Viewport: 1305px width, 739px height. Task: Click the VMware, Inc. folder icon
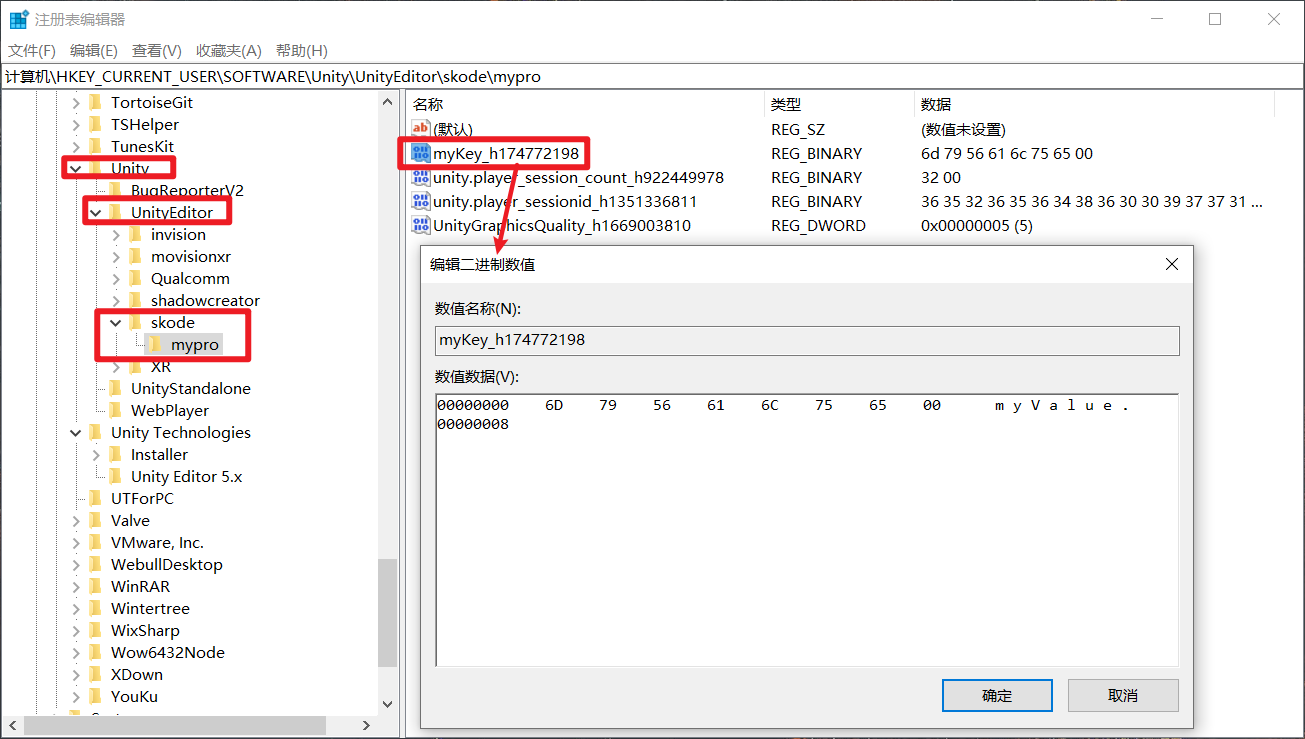(96, 542)
